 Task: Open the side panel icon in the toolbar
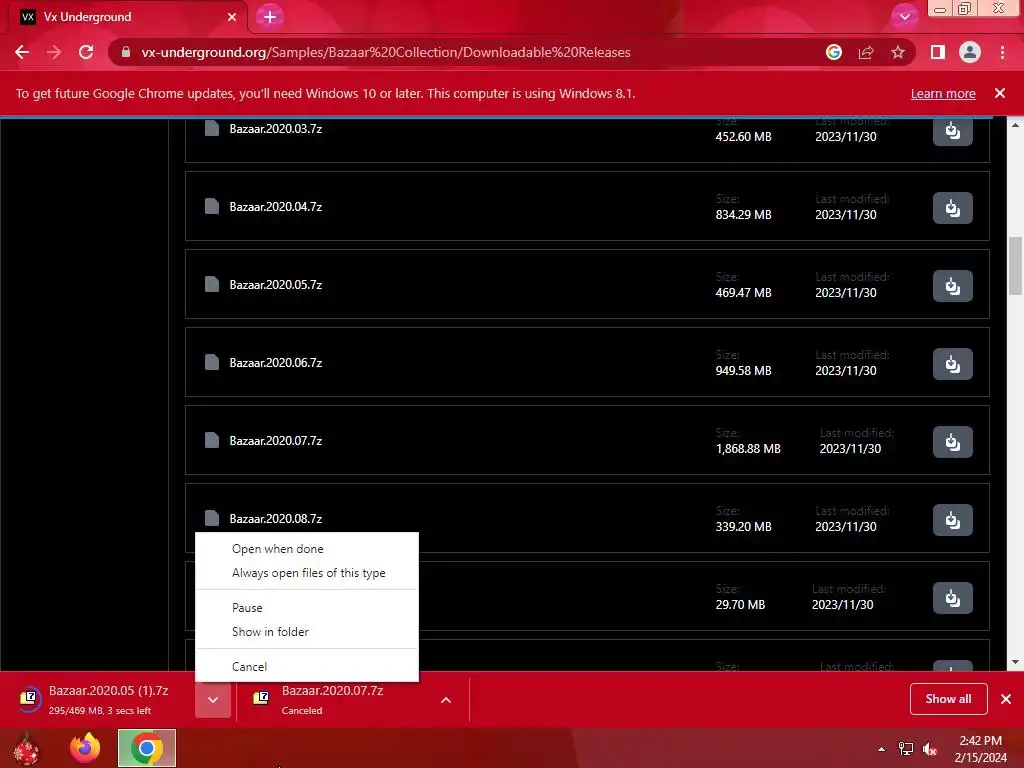pos(938,52)
